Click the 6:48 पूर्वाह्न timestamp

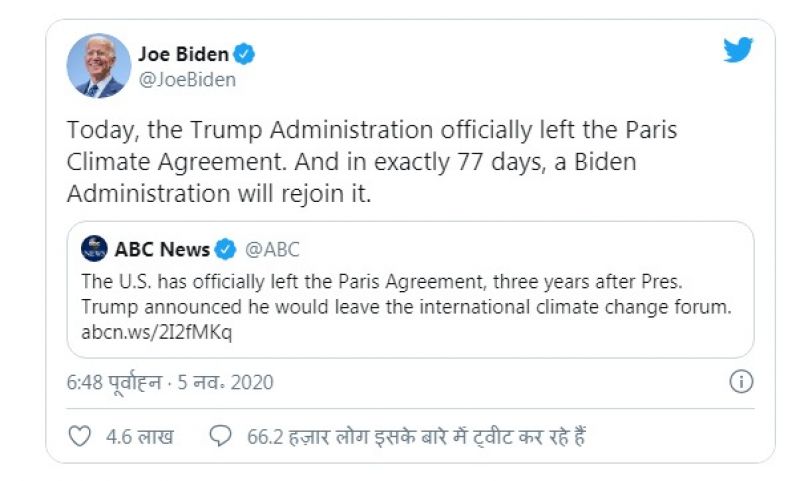point(125,382)
